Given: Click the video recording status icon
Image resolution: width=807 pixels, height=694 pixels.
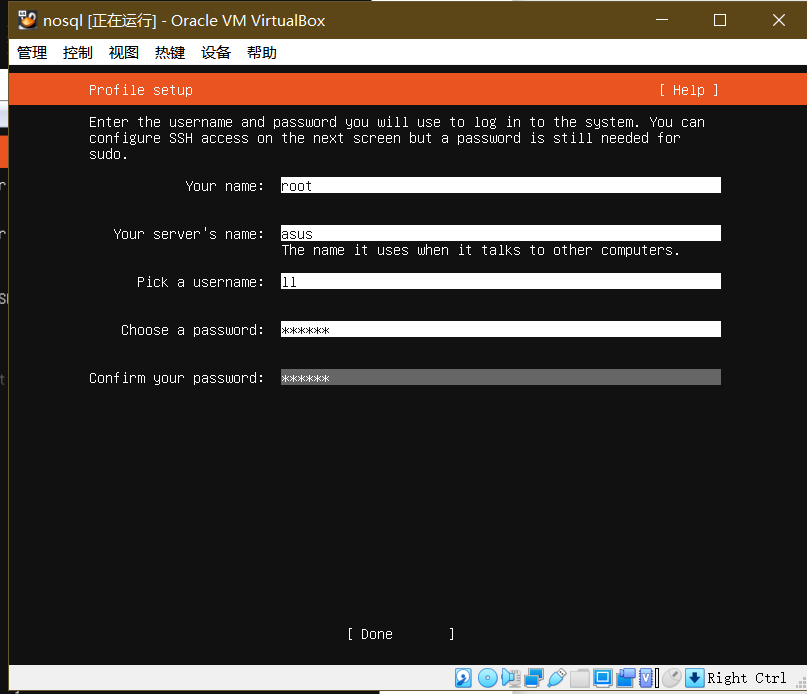Looking at the screenshot, I should click(626, 678).
